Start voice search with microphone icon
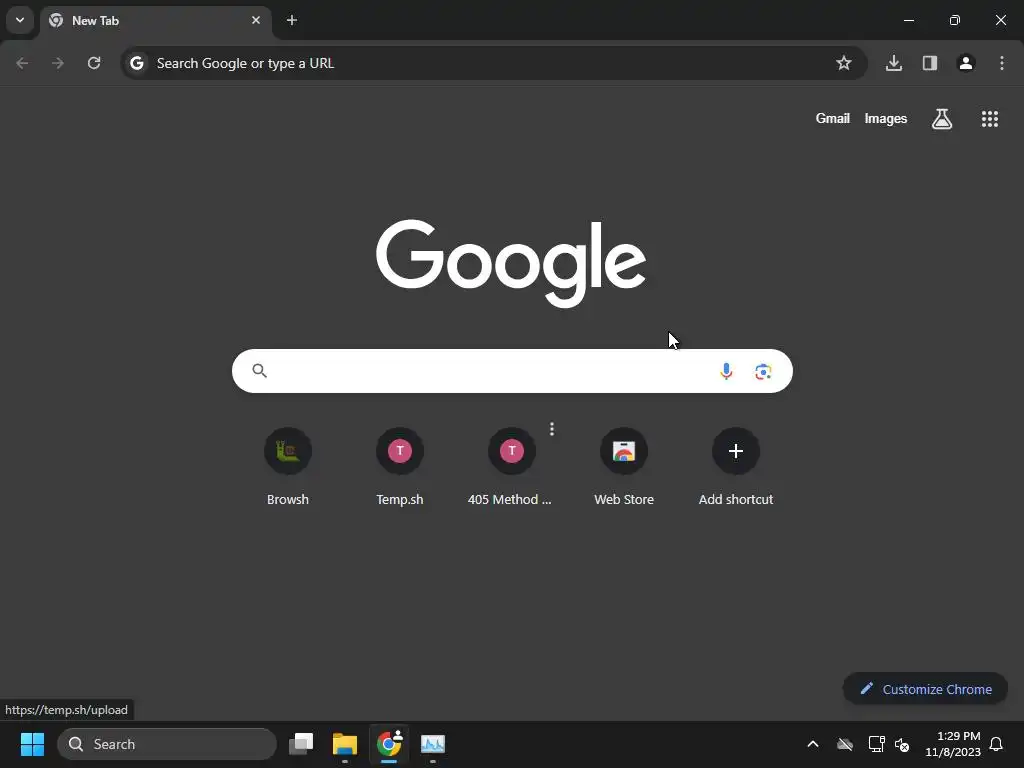This screenshot has height=768, width=1024. 726,371
